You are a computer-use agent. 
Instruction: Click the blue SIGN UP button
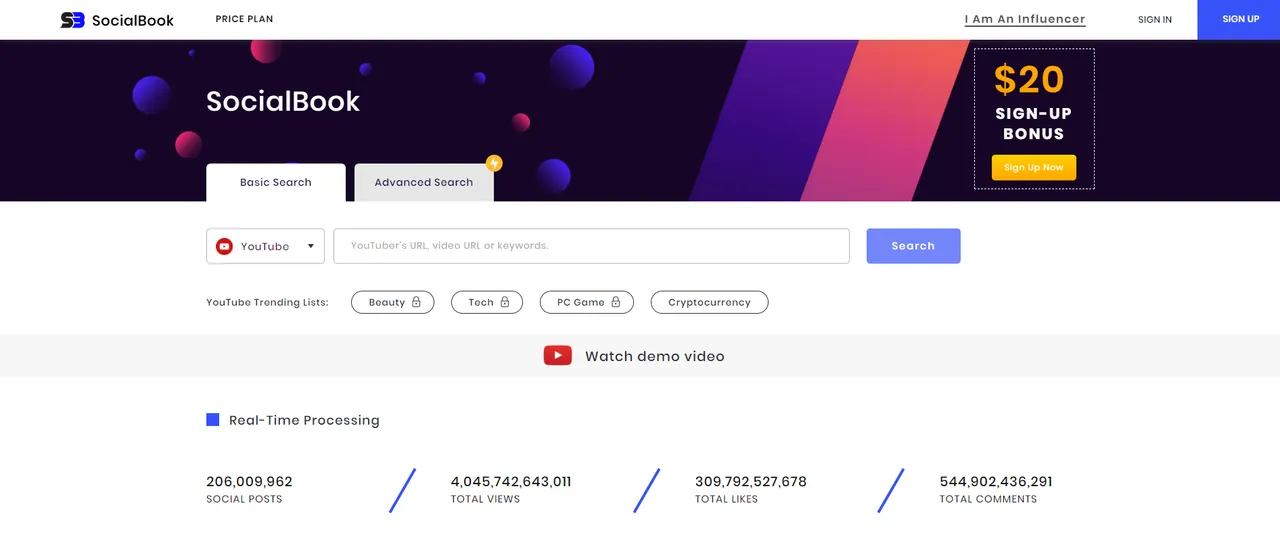(x=1239, y=19)
